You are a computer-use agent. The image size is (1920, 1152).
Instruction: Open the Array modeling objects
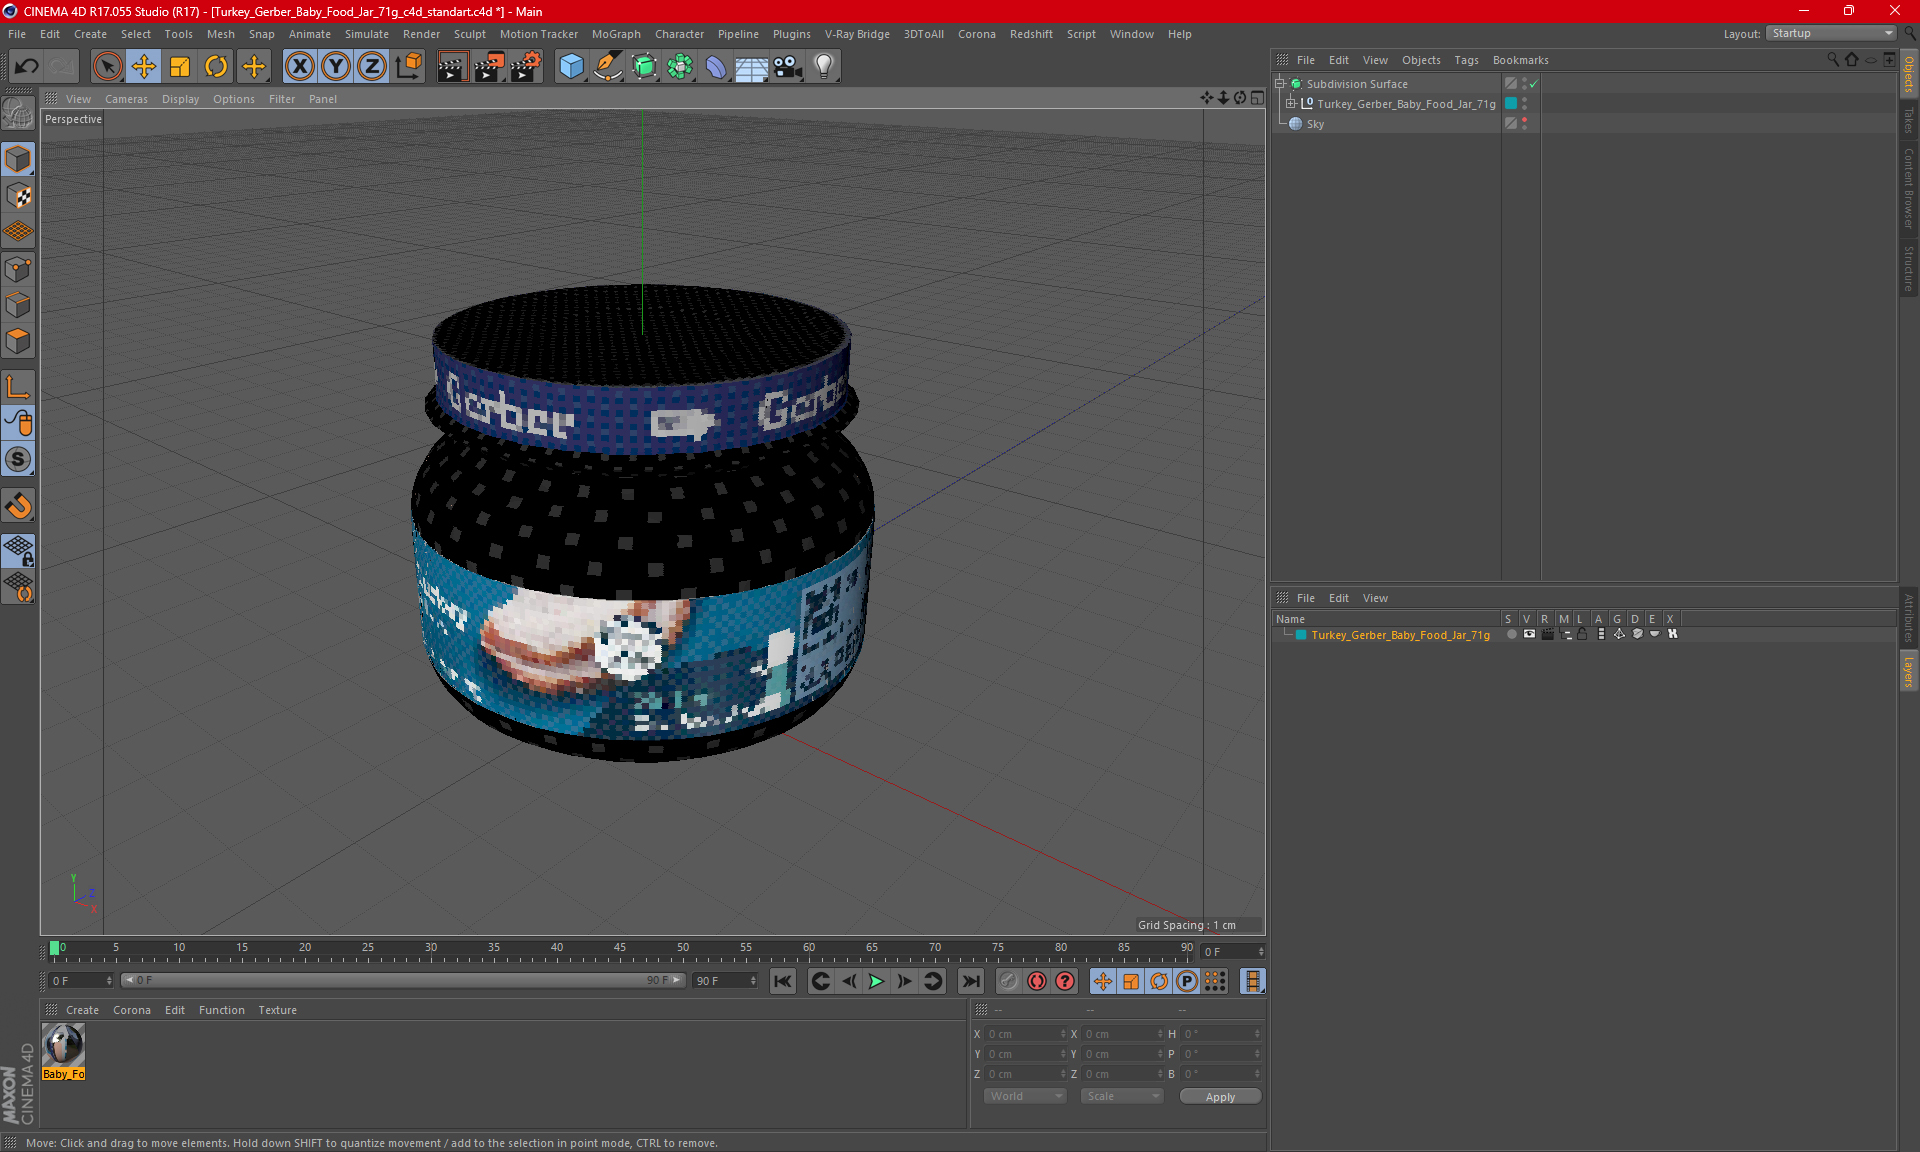(680, 67)
